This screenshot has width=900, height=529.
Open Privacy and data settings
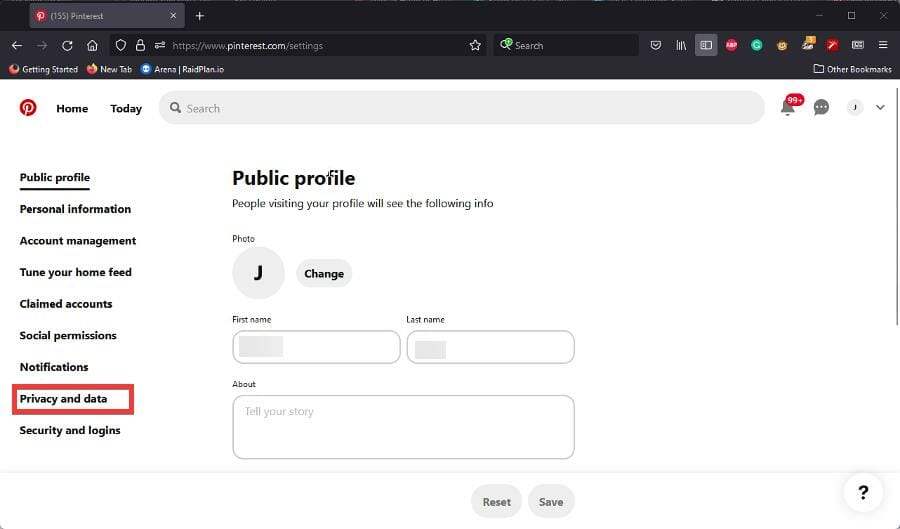(63, 399)
